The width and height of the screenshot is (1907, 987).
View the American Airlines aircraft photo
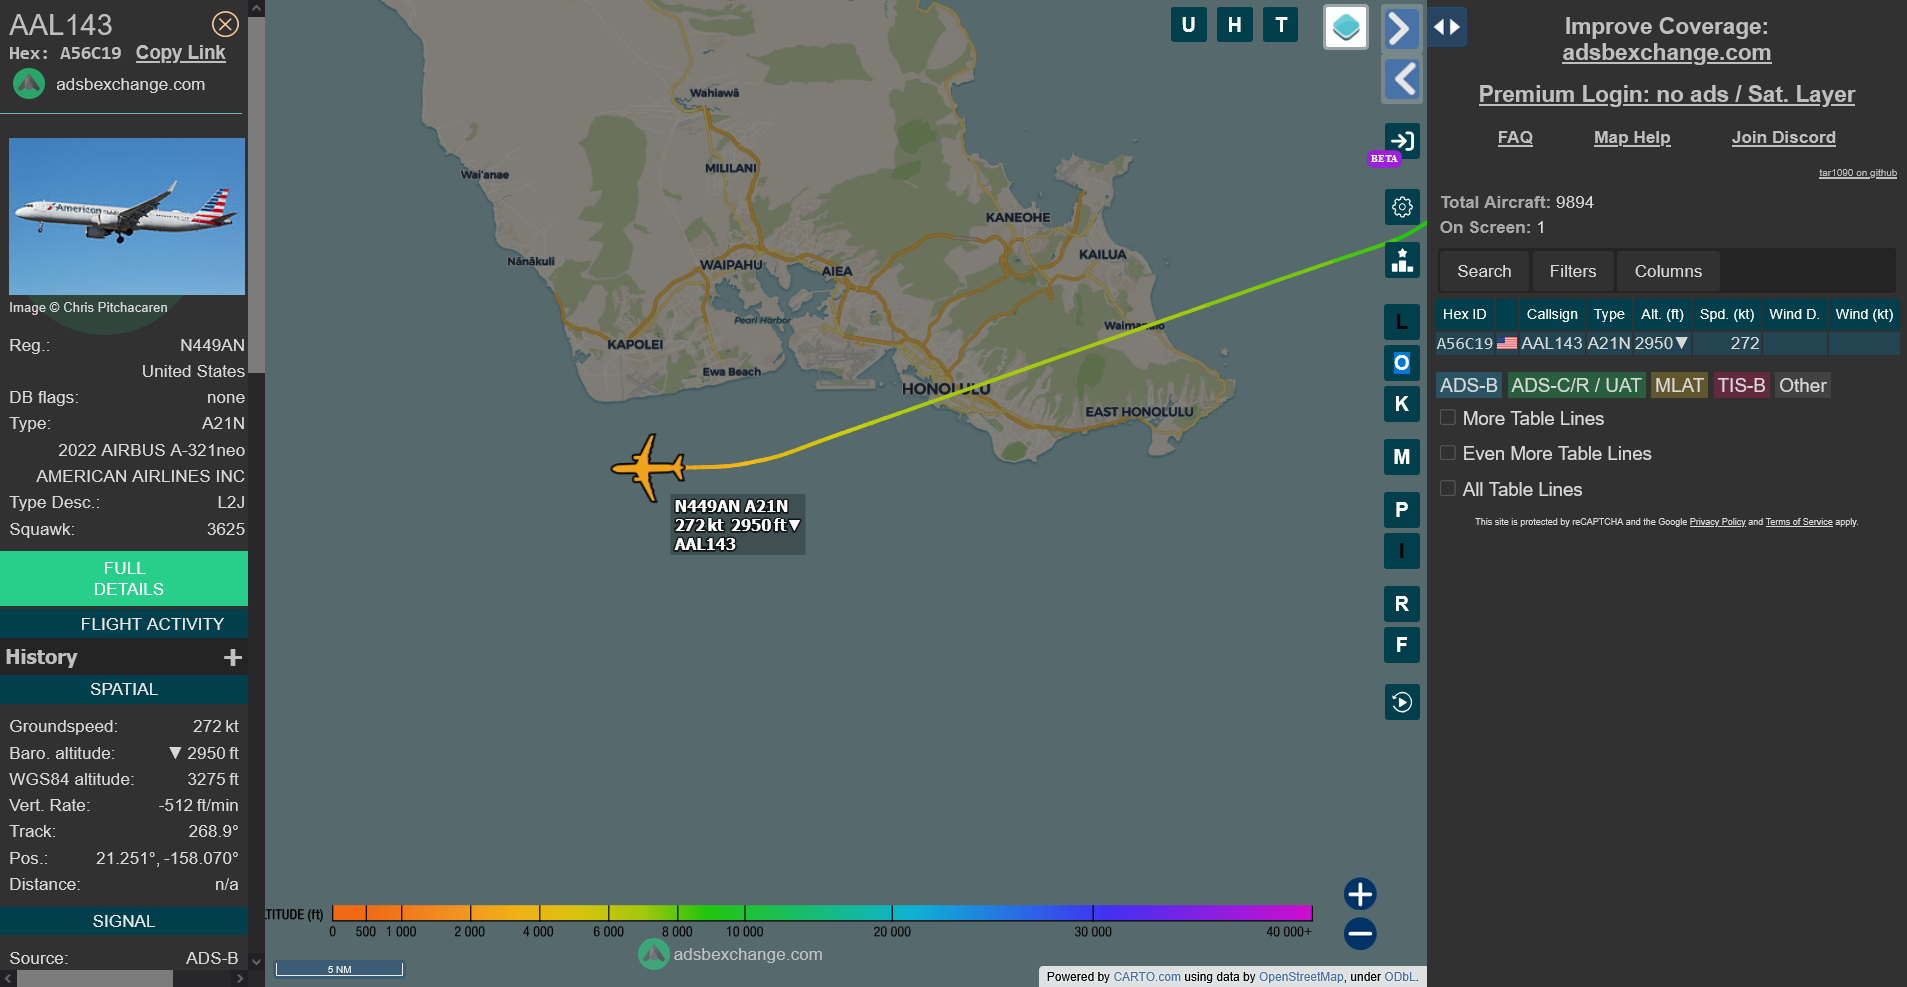(127, 216)
